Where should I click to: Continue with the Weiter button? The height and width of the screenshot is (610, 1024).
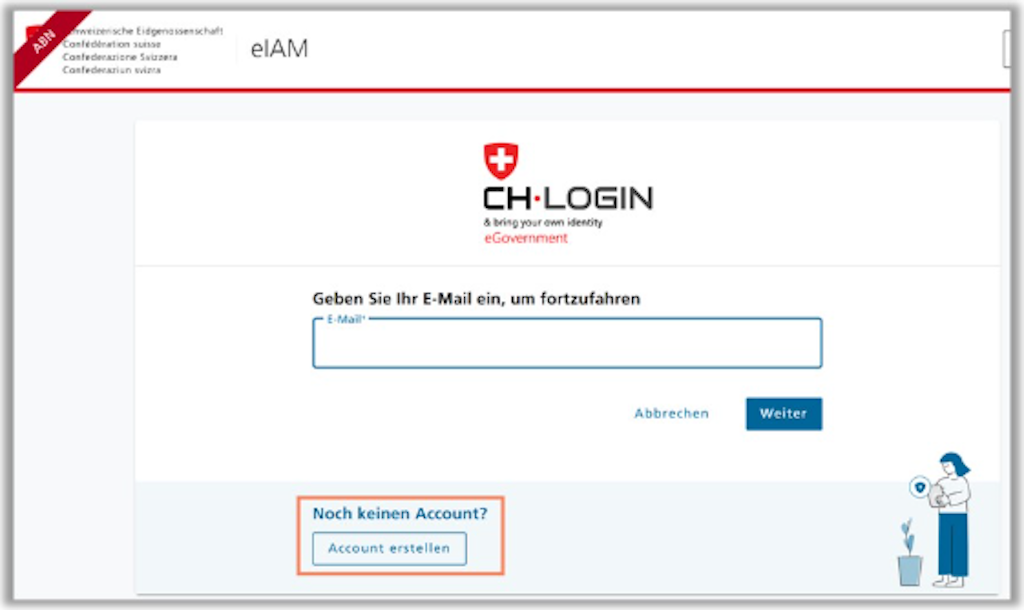[x=784, y=413]
